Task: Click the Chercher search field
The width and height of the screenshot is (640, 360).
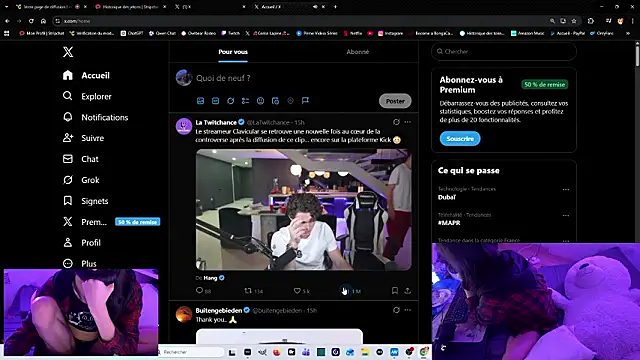Action: point(504,51)
